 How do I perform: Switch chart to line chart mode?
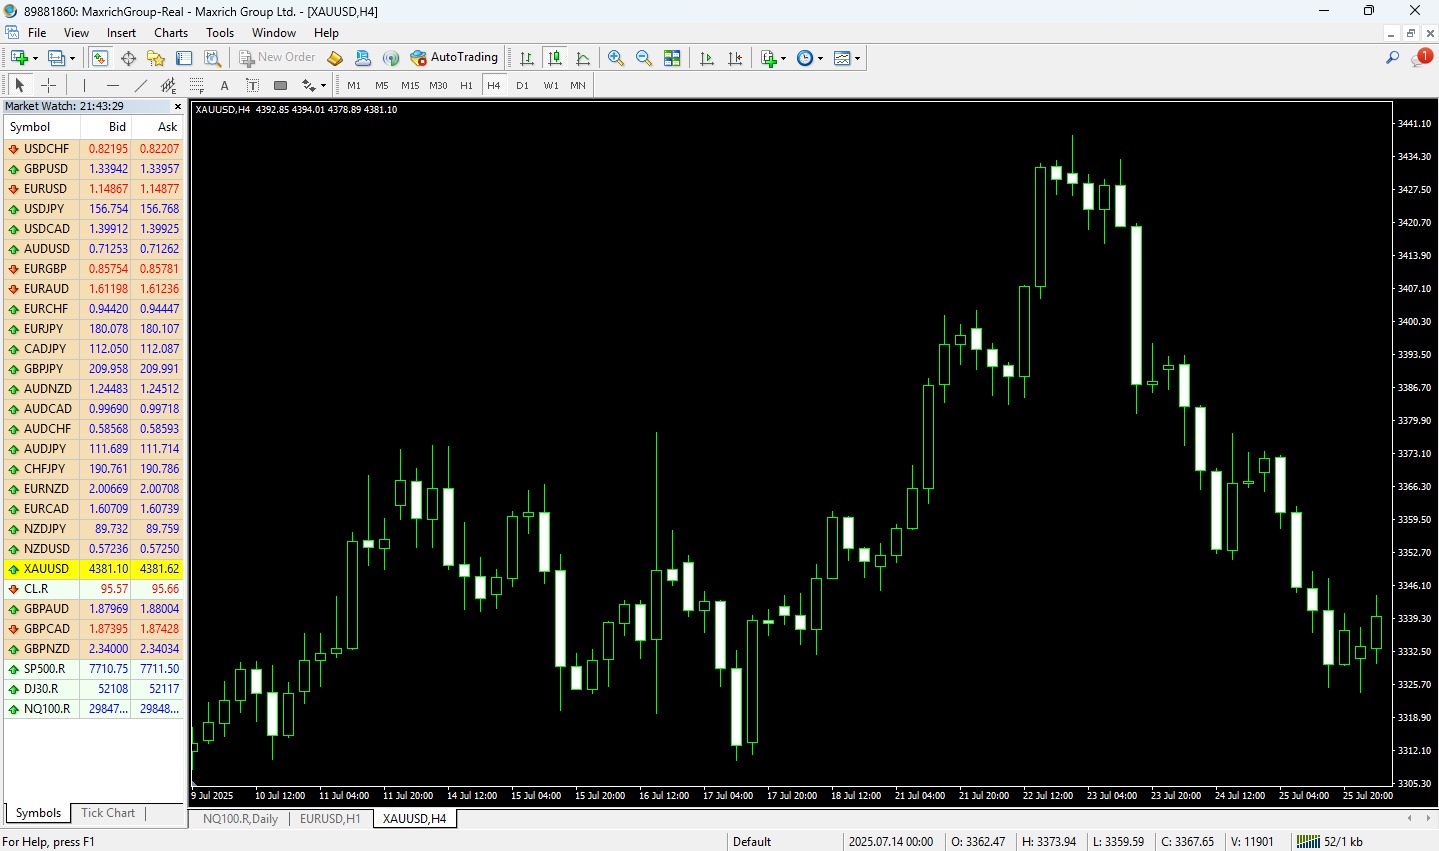583,58
